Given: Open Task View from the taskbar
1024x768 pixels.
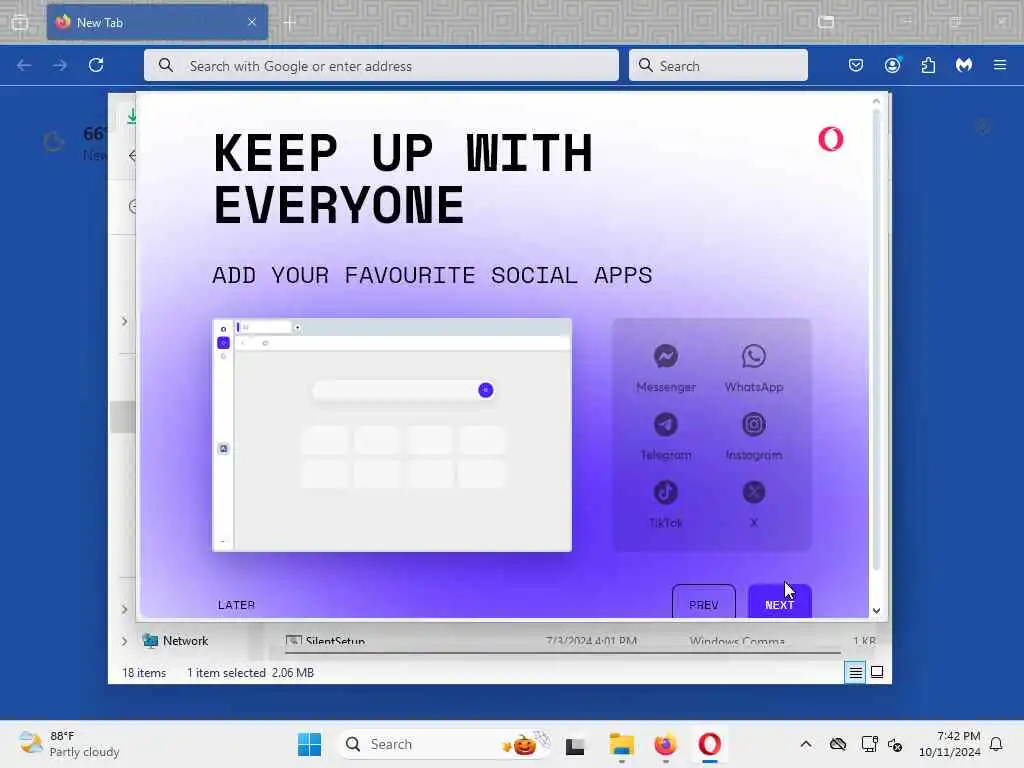Looking at the screenshot, I should [x=575, y=745].
